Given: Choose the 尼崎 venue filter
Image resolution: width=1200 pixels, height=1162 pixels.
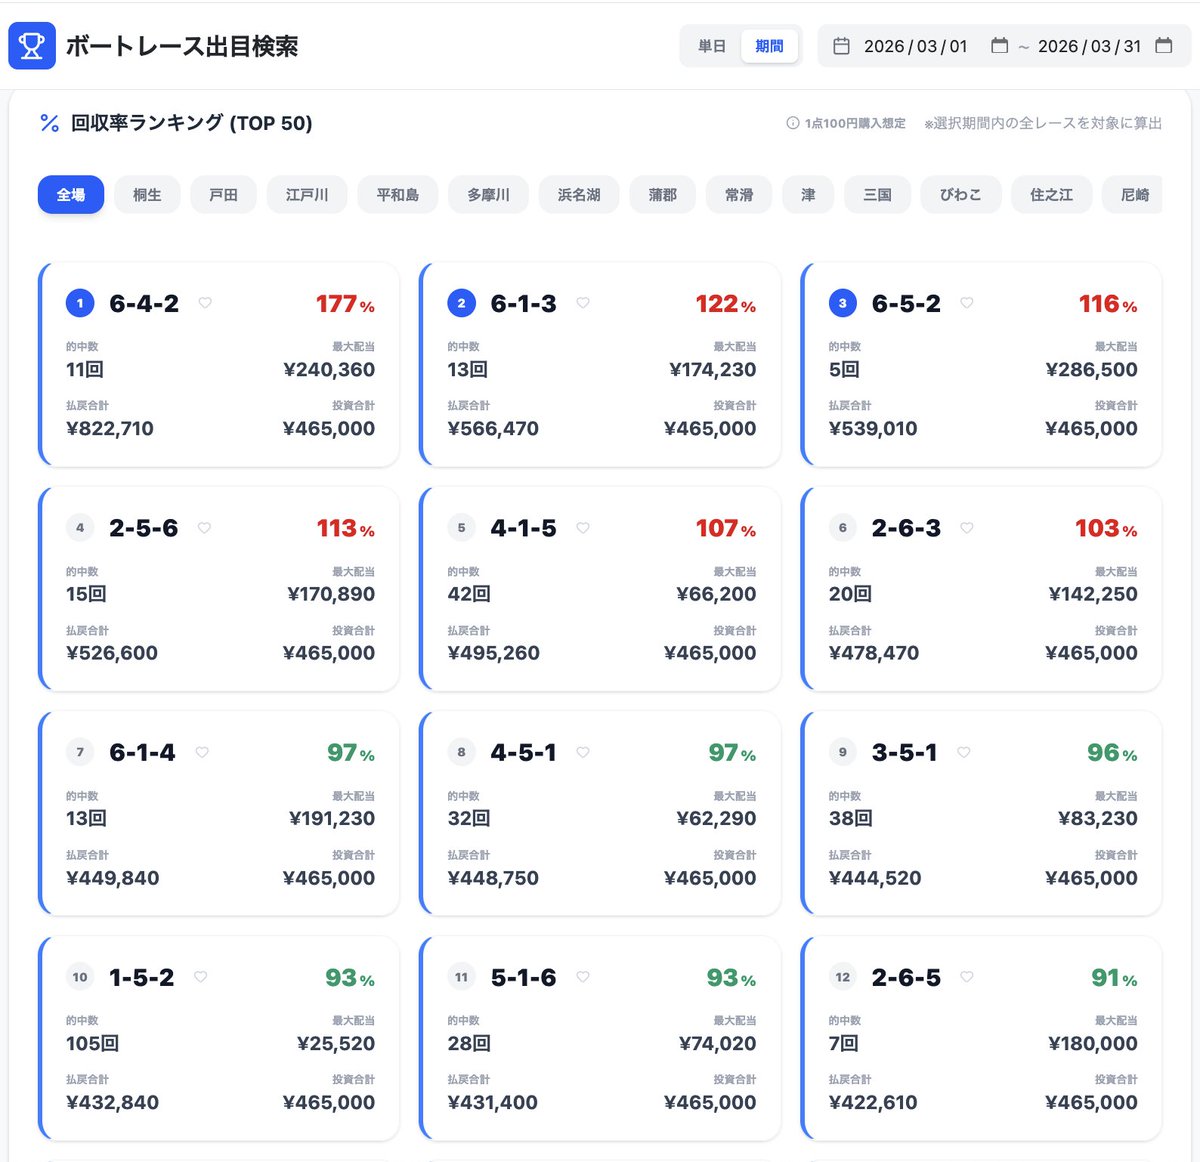Looking at the screenshot, I should pos(1132,195).
